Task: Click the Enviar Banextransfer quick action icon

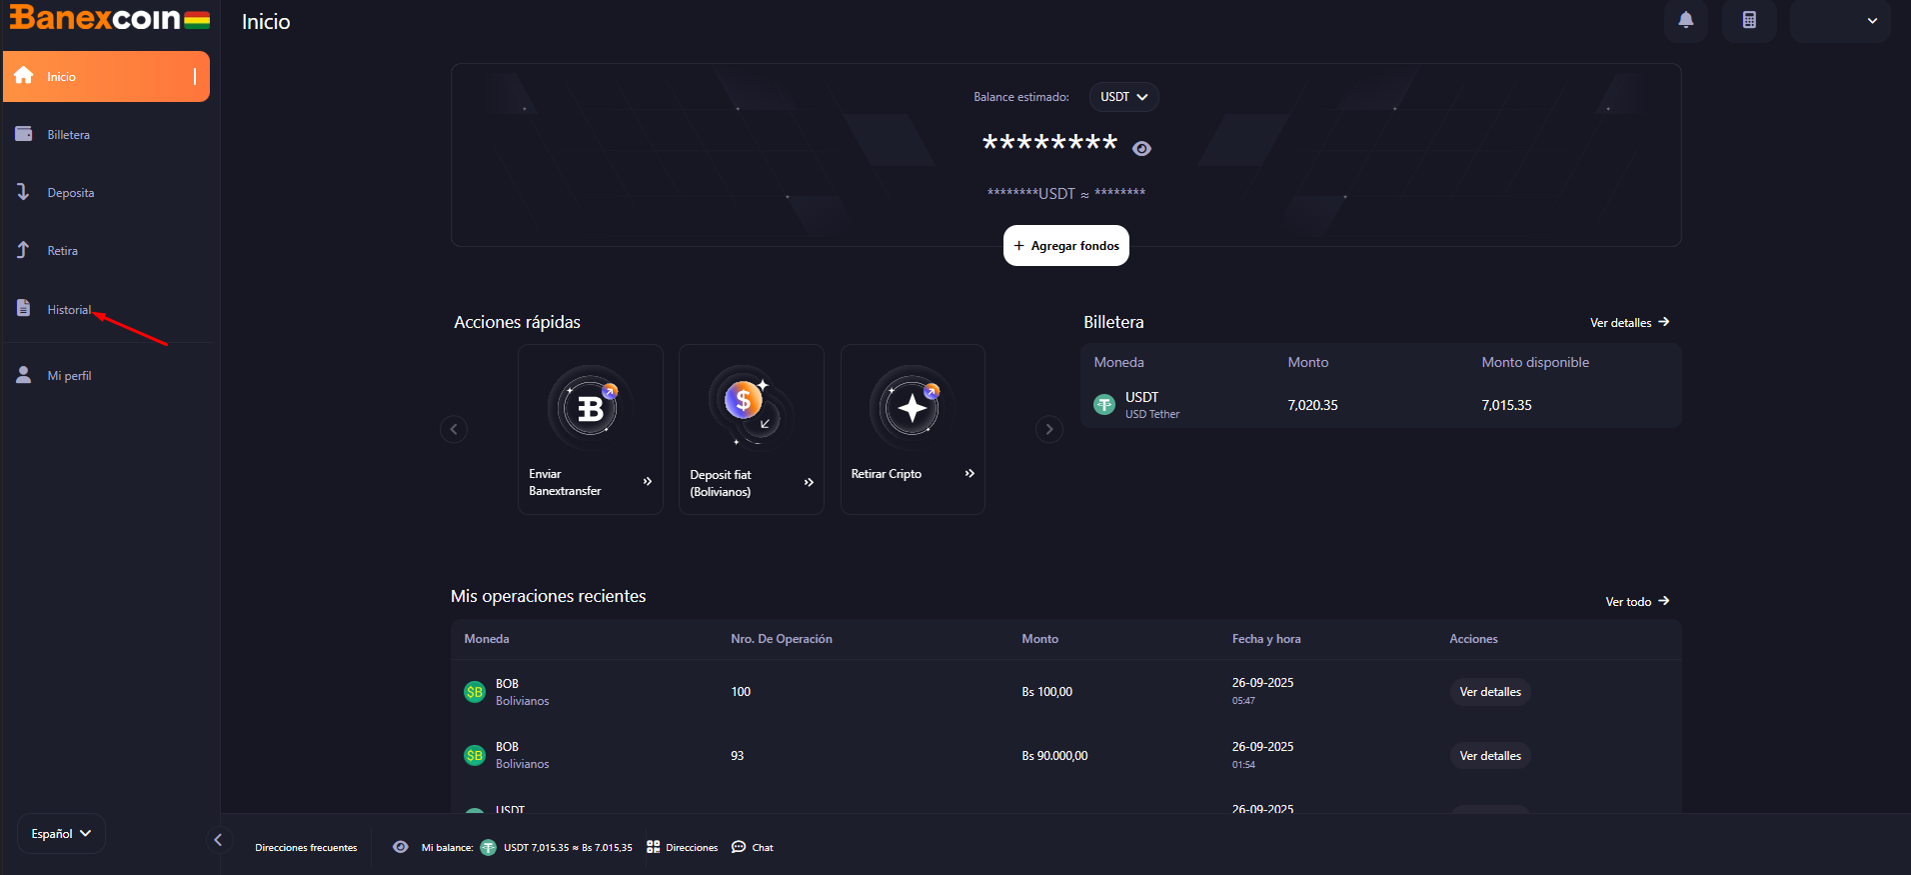Action: 590,408
